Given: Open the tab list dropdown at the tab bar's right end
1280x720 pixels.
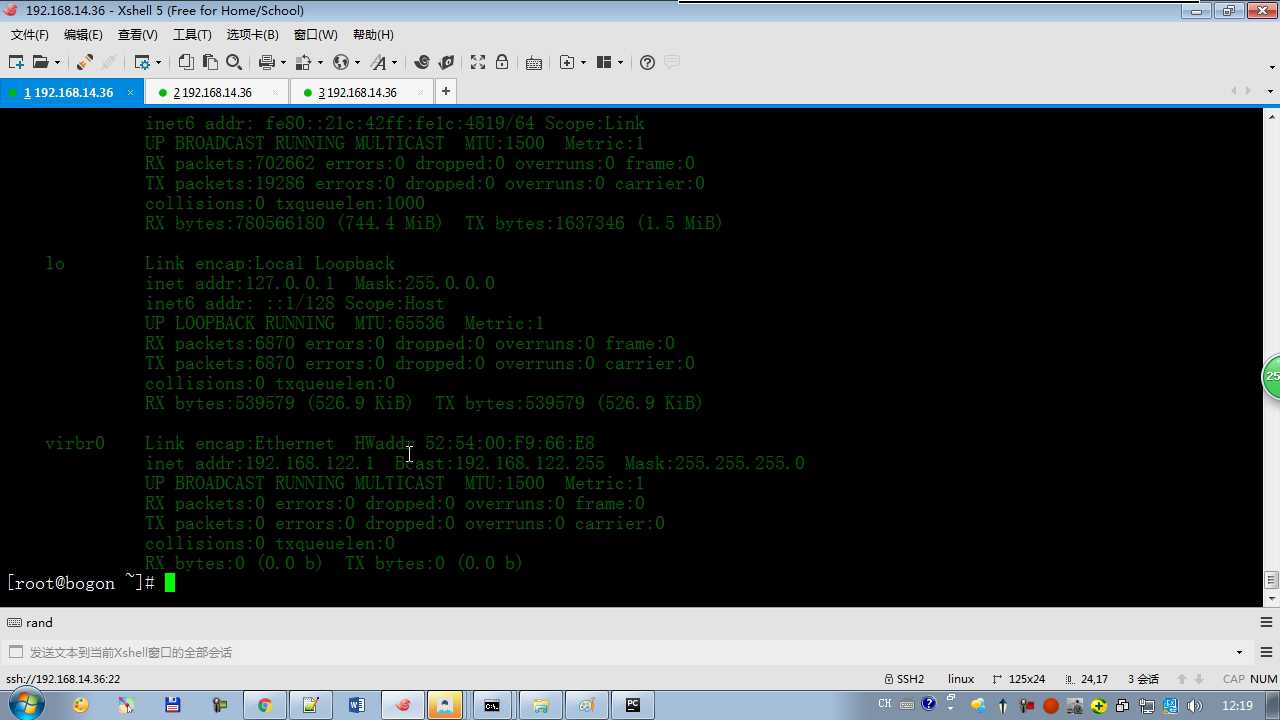Looking at the screenshot, I should coord(1270,91).
